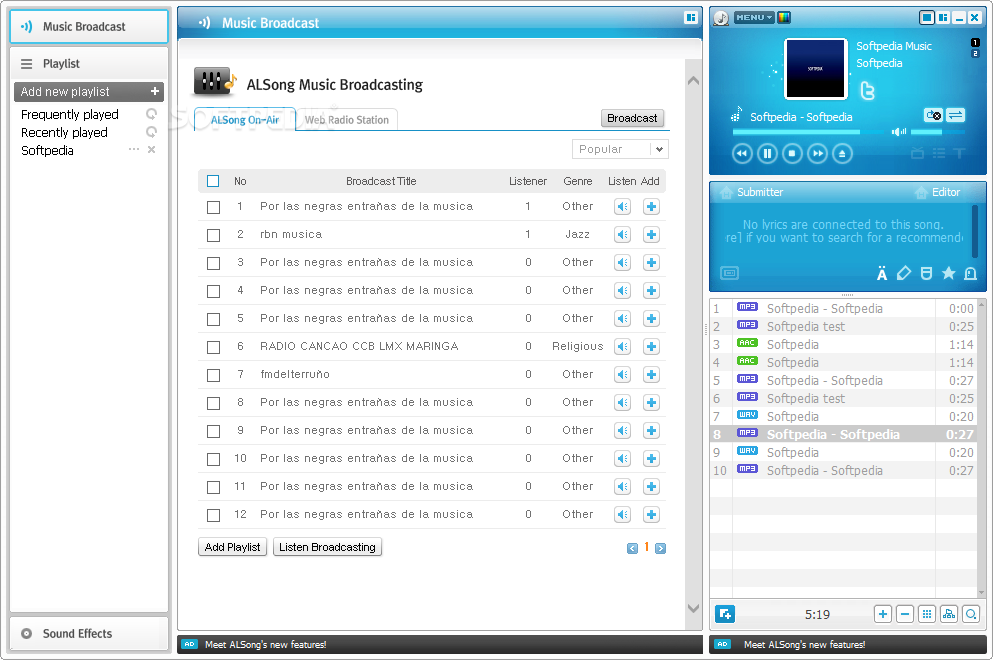Check the box for broadcast row 11

click(x=213, y=487)
